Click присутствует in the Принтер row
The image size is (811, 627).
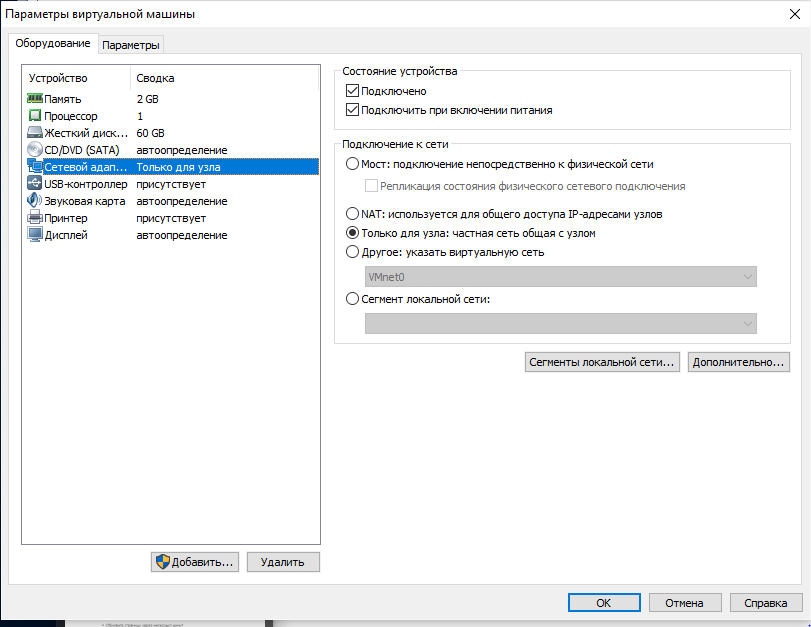(171, 218)
